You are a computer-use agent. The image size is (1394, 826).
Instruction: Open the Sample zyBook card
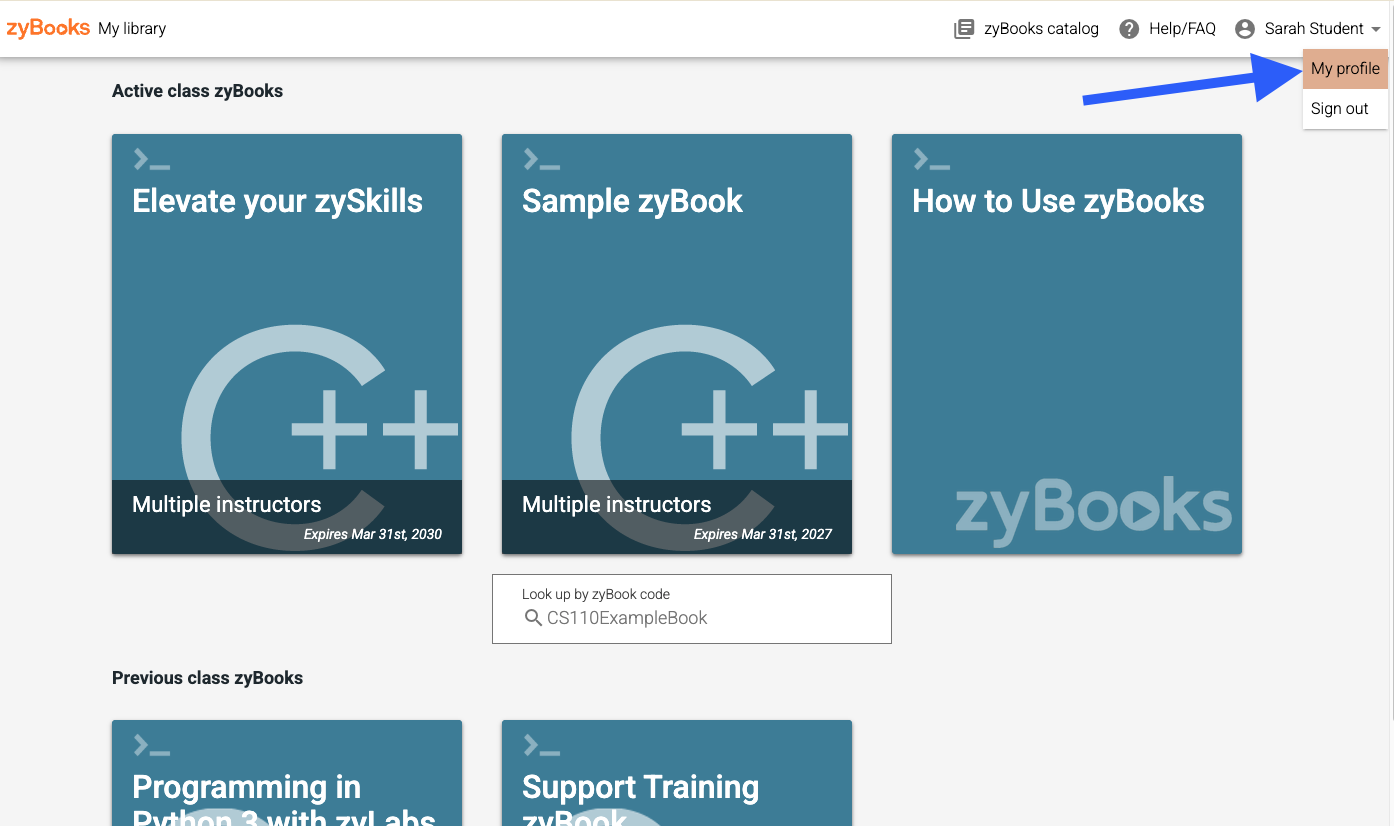click(677, 344)
